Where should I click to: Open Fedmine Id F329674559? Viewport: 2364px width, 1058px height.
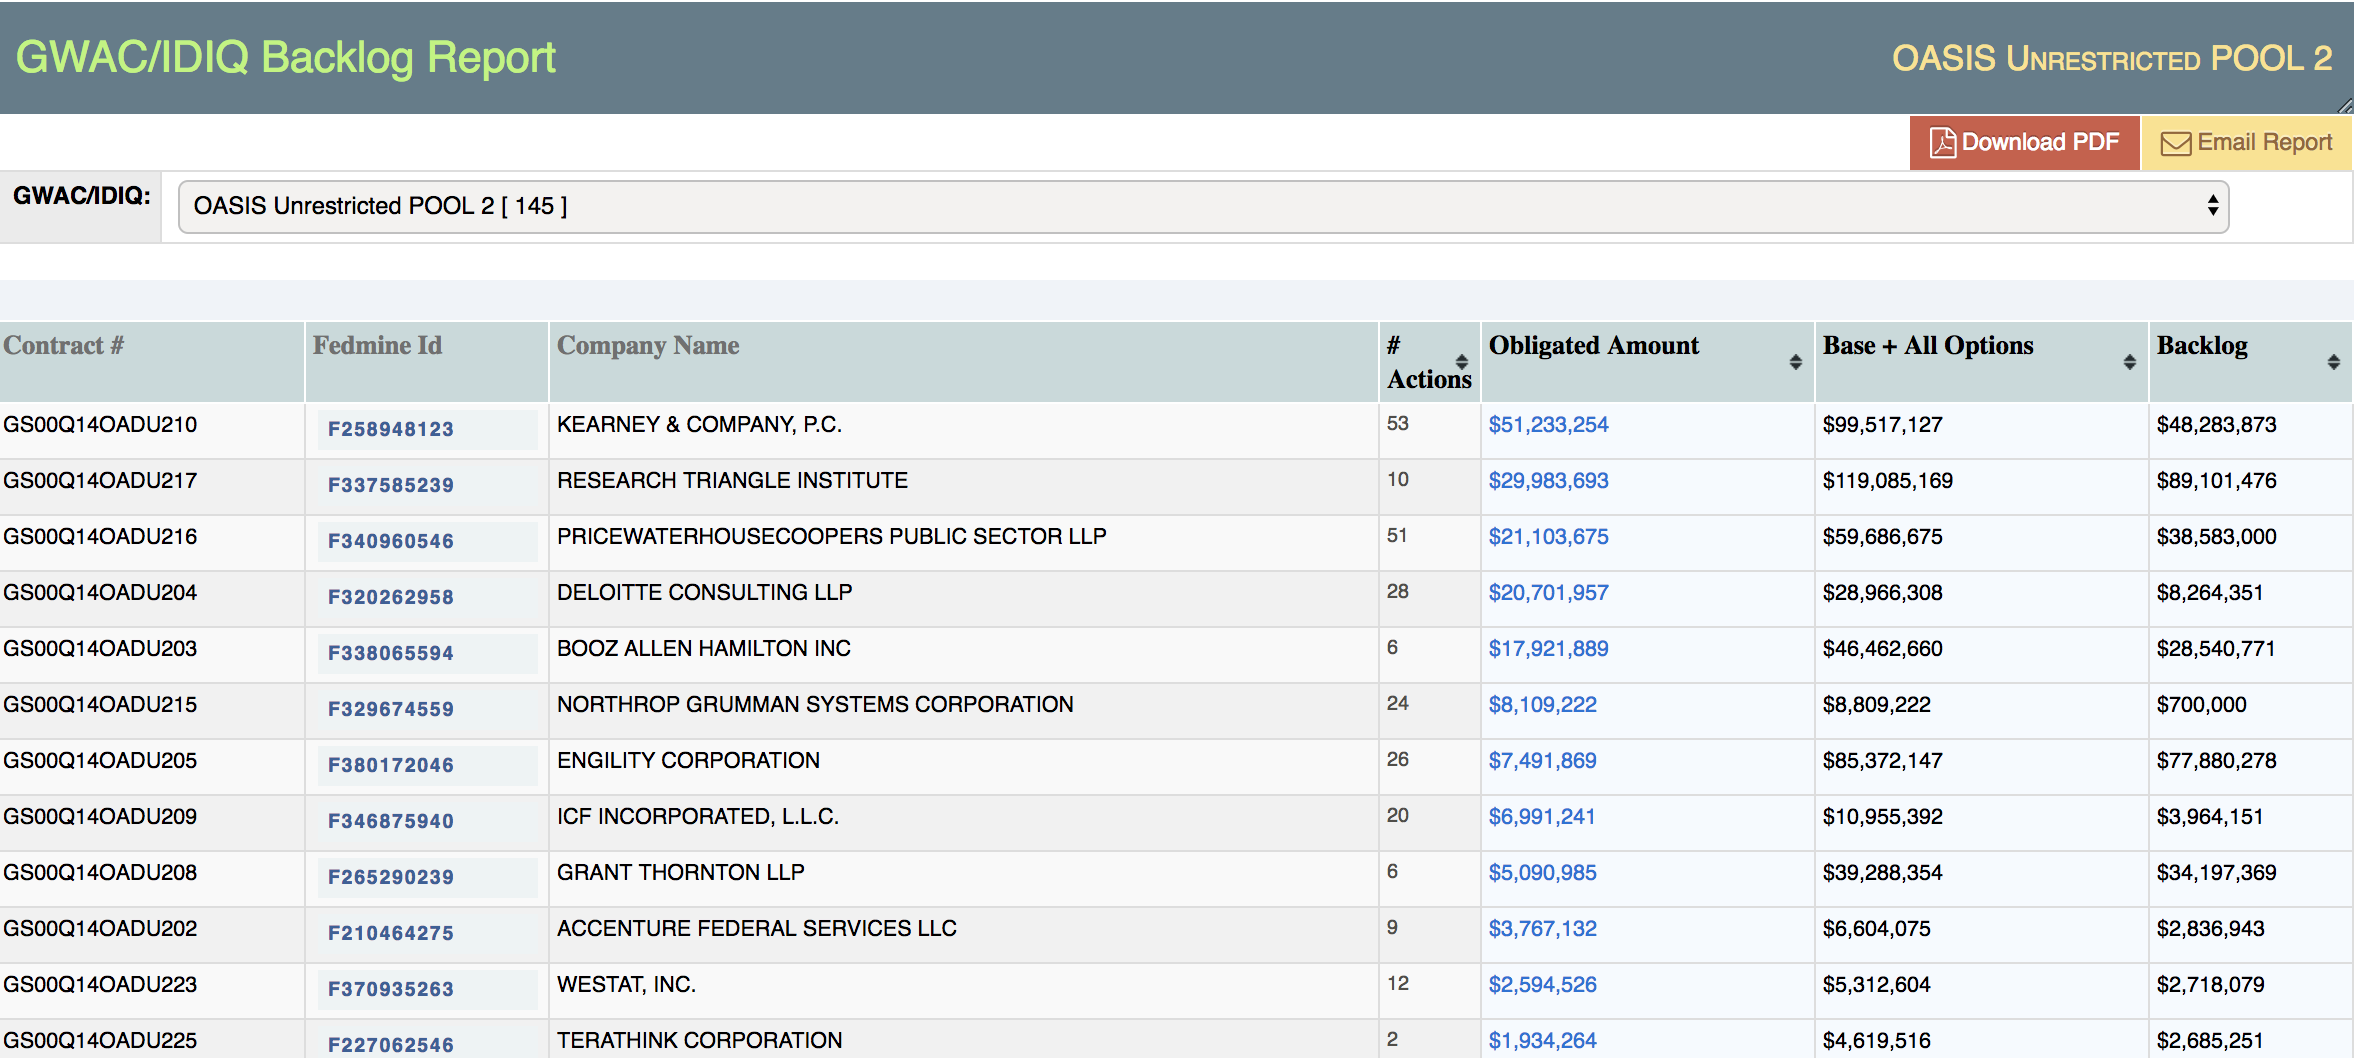[x=391, y=709]
